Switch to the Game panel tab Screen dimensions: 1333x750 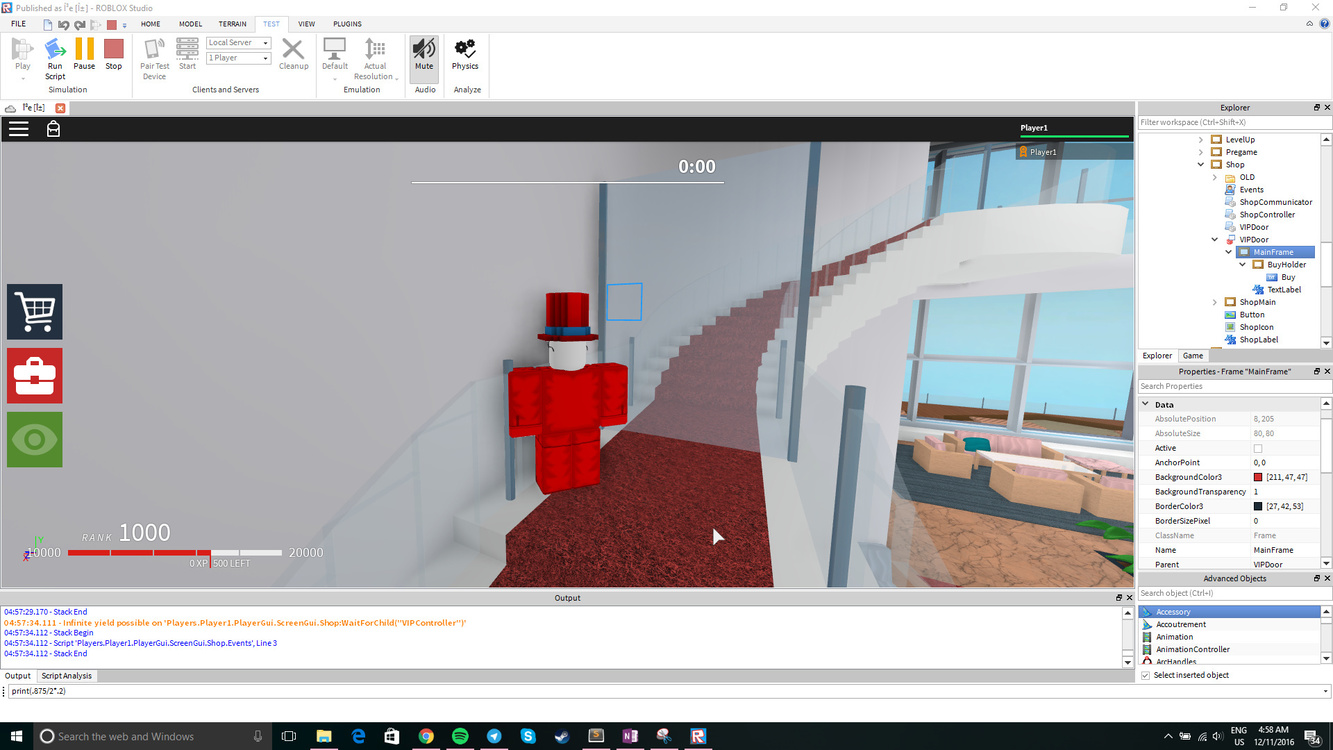[1193, 356]
